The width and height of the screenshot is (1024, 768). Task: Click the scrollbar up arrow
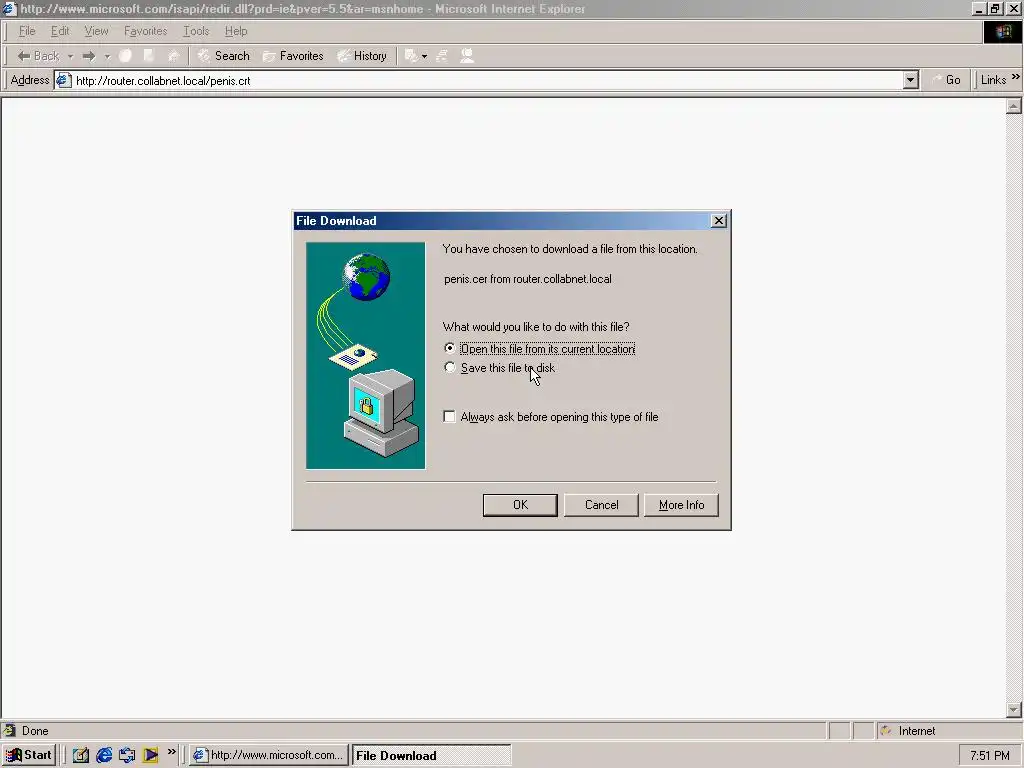[x=1014, y=106]
